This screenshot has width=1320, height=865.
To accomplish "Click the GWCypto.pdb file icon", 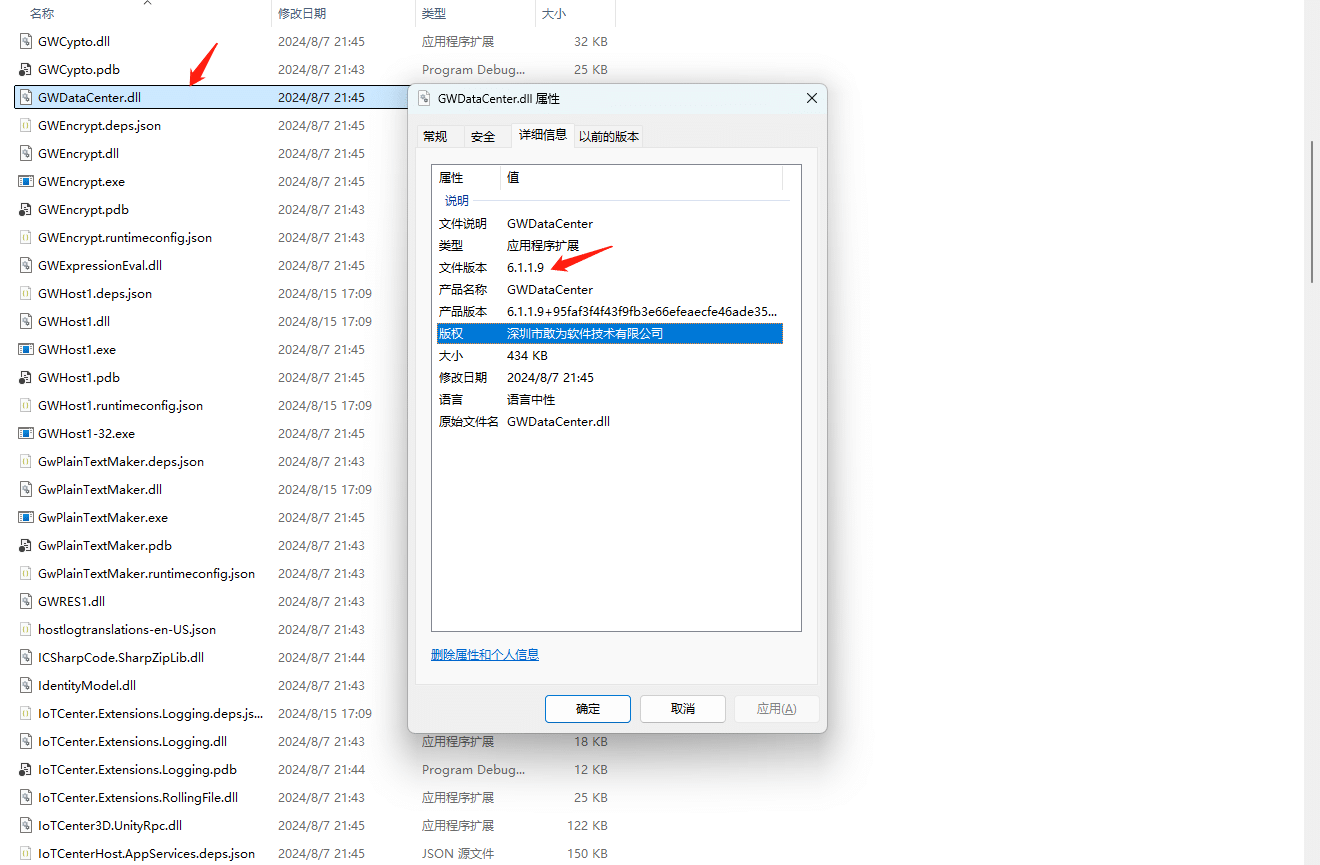I will tap(26, 70).
